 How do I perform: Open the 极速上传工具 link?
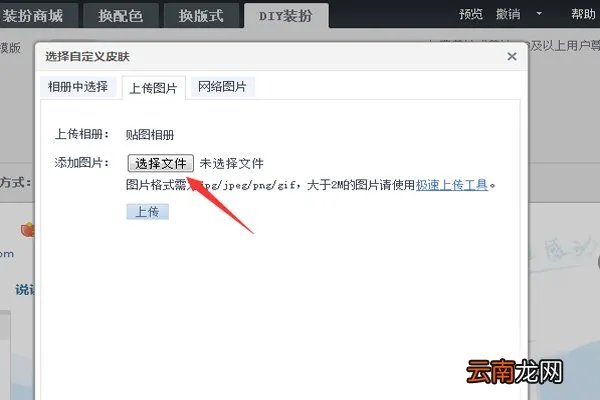[452, 185]
